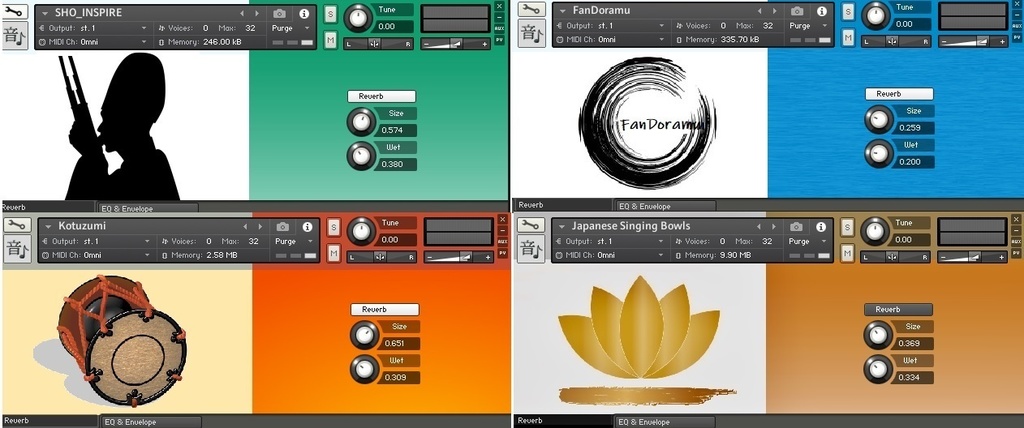This screenshot has height=428, width=1024.
Task: Toggle PV button on SHO_INSPIRE instrument
Action: tap(500, 40)
